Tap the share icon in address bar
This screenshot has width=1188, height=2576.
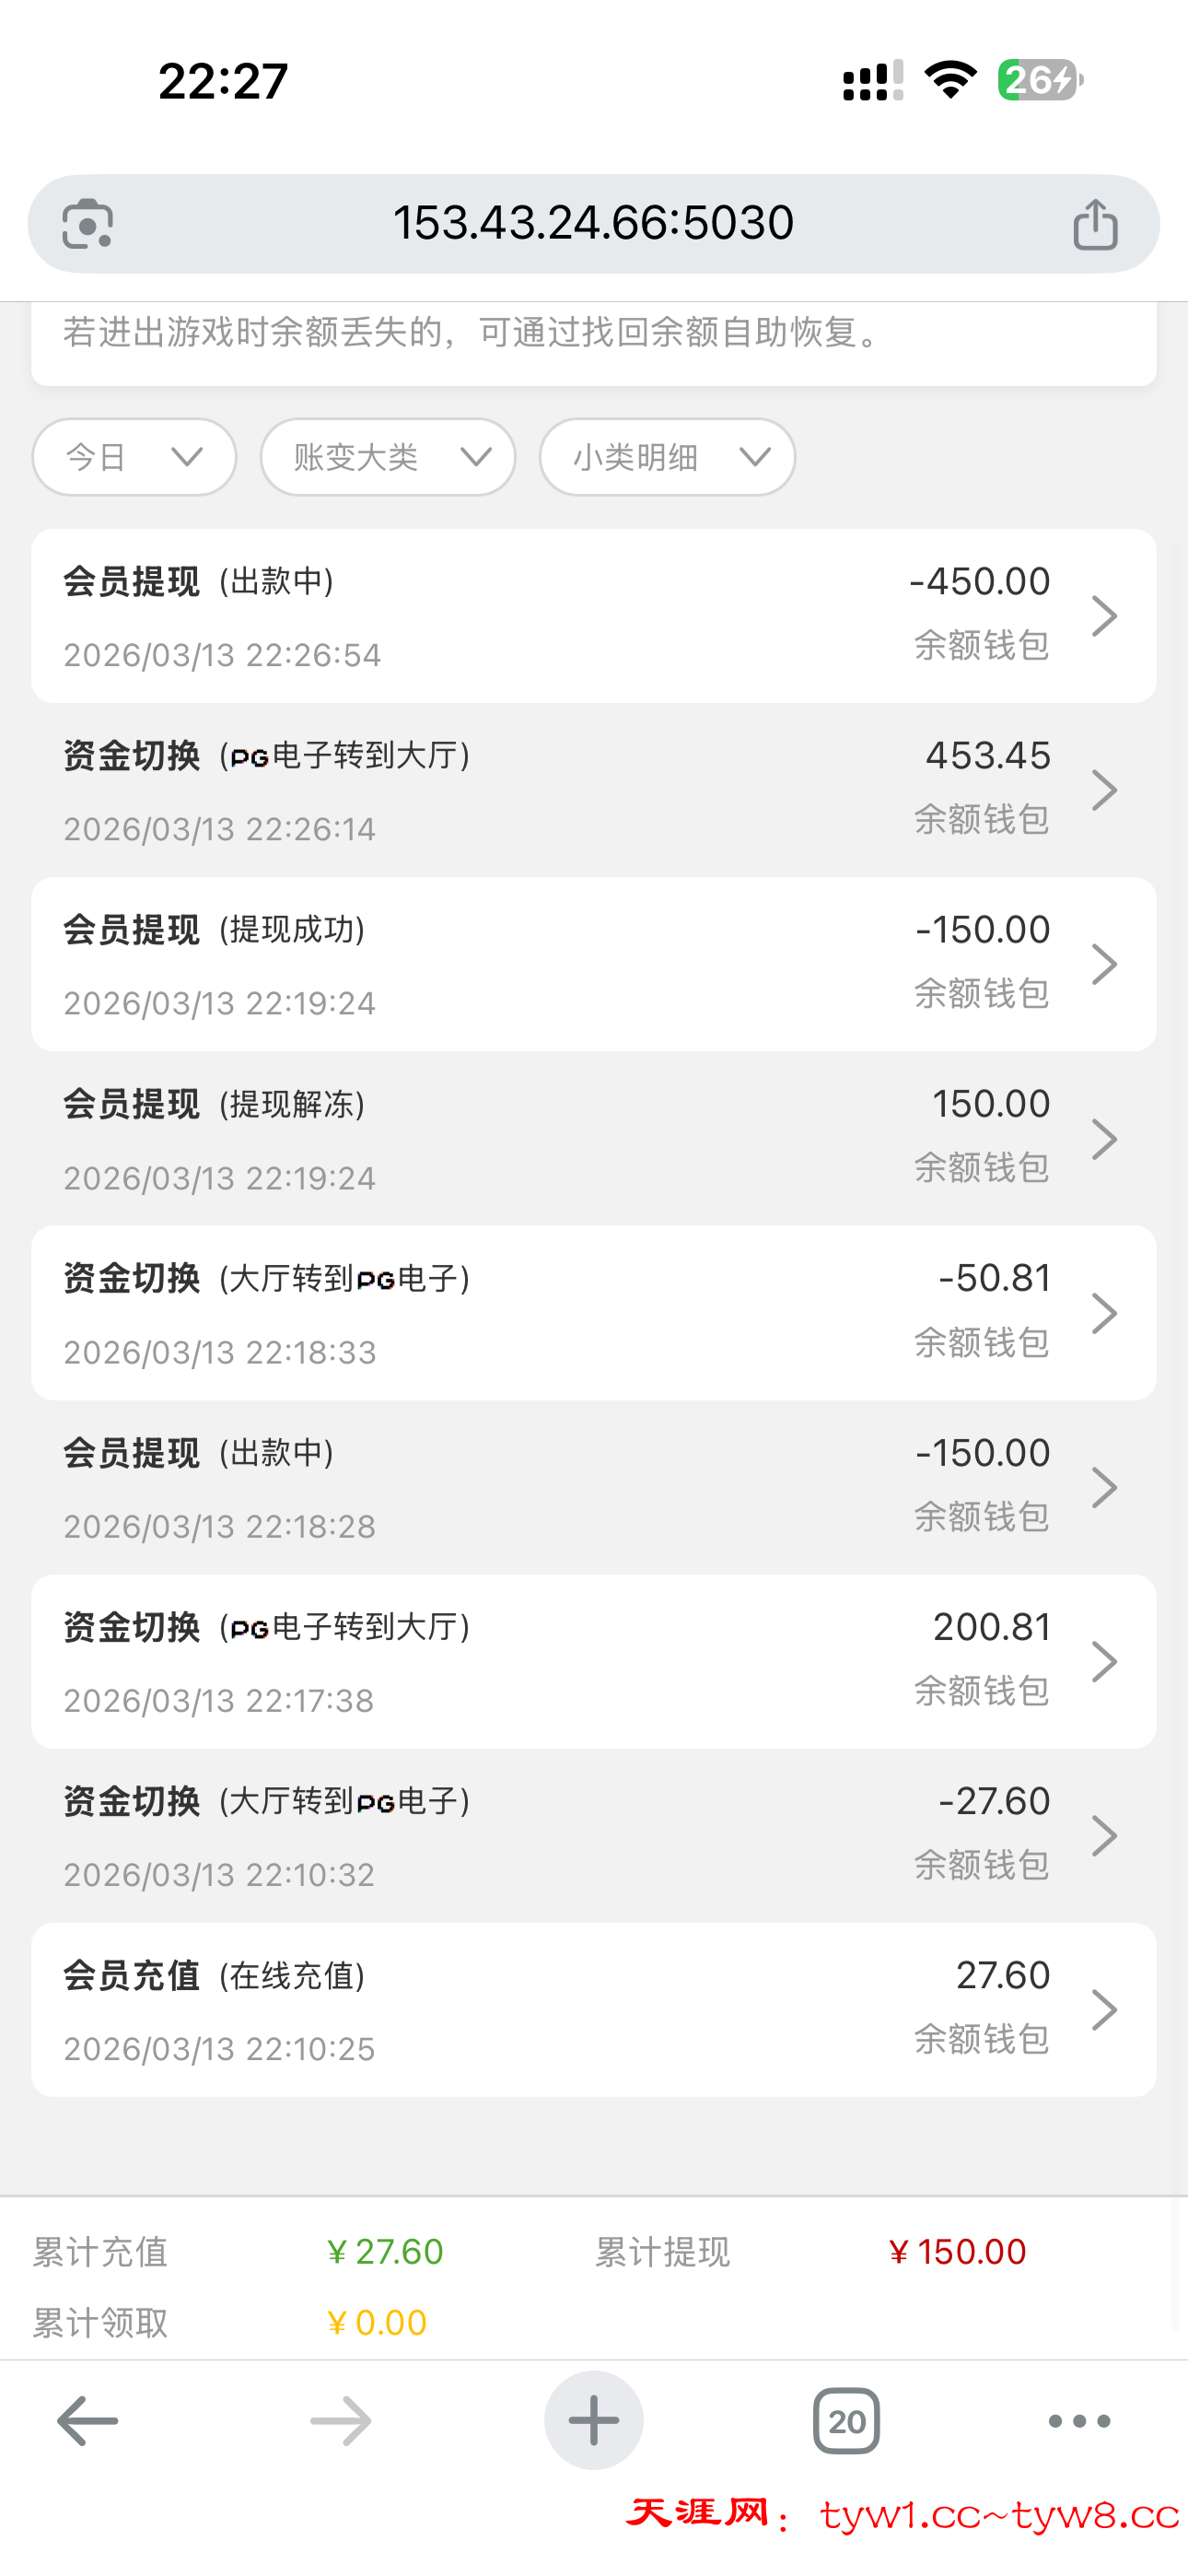coord(1095,224)
